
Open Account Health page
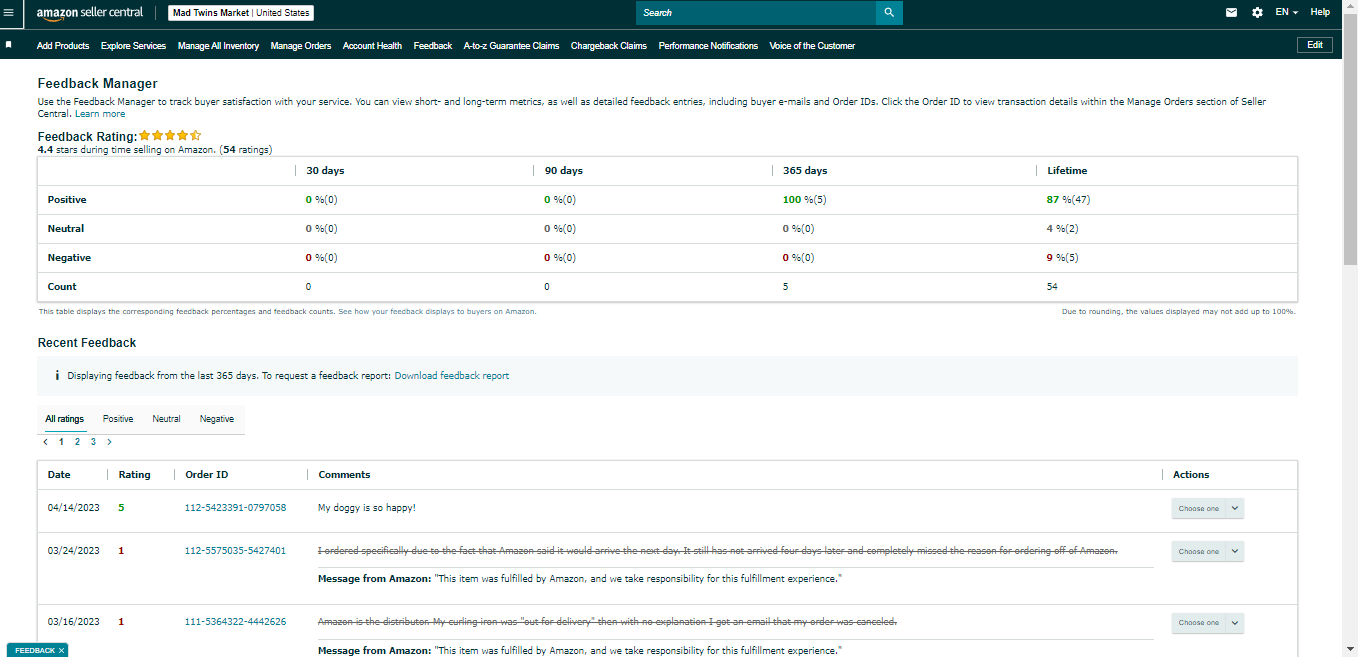[x=372, y=46]
